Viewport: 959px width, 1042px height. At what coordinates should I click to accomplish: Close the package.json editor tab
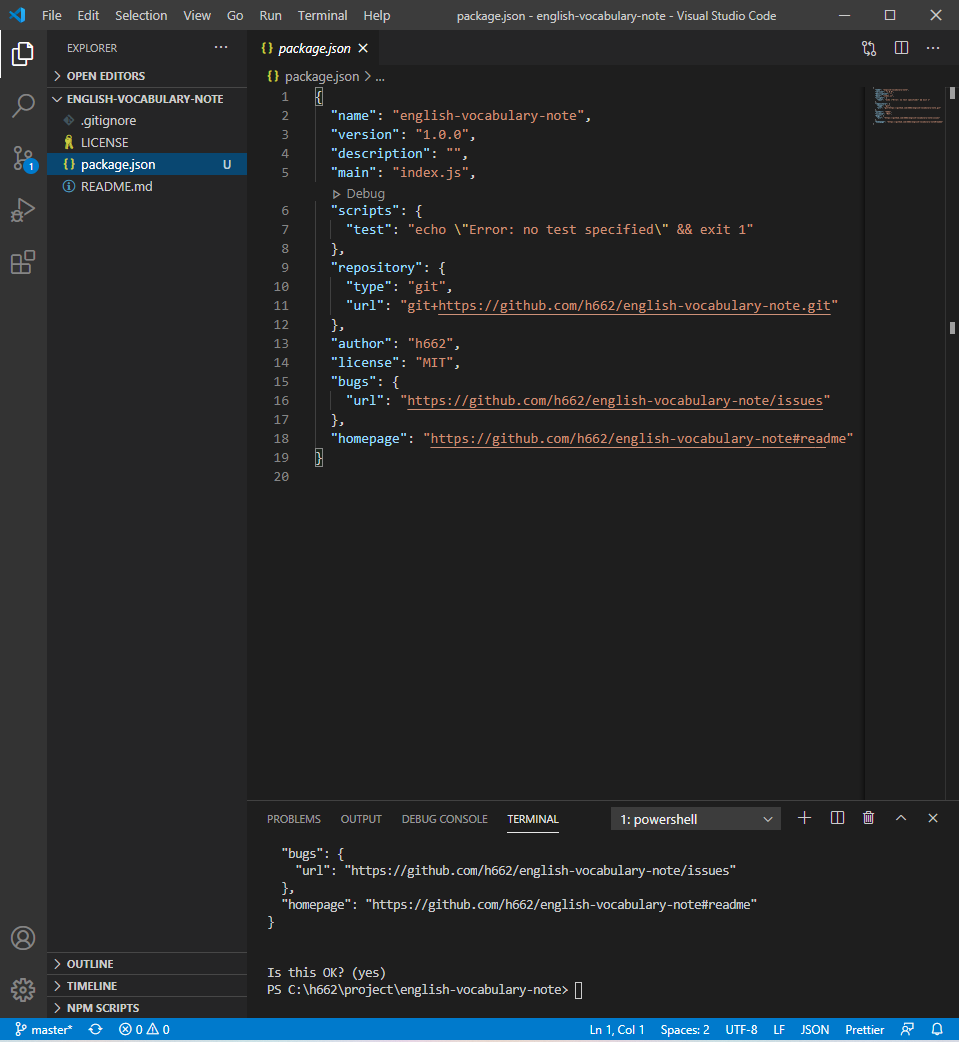[x=363, y=48]
